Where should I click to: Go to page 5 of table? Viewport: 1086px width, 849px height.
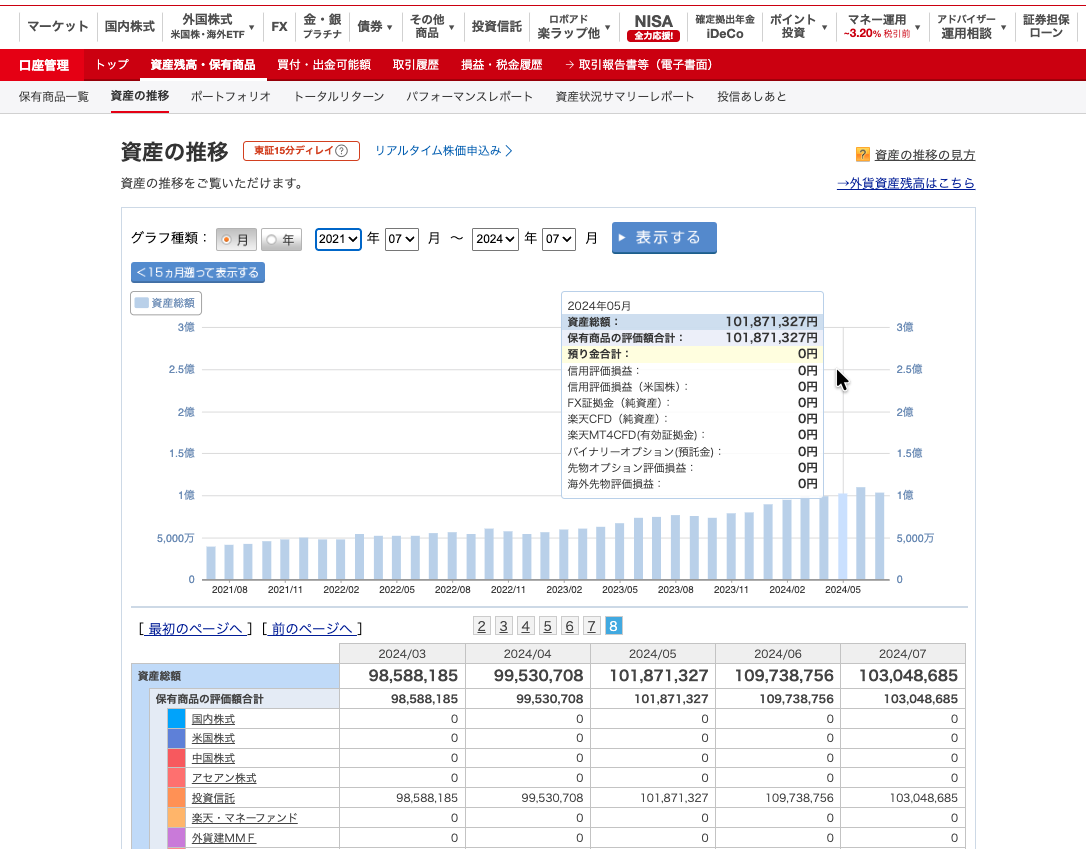(x=547, y=627)
